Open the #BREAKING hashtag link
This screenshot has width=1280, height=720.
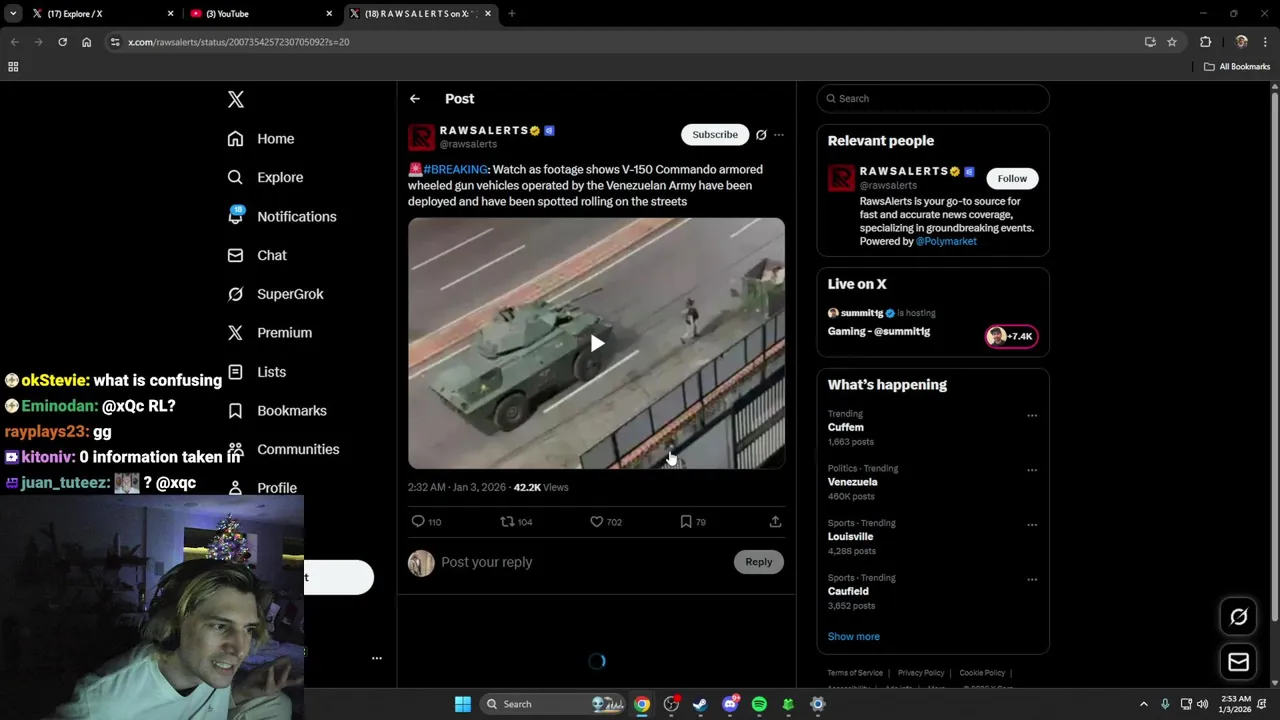tap(455, 170)
